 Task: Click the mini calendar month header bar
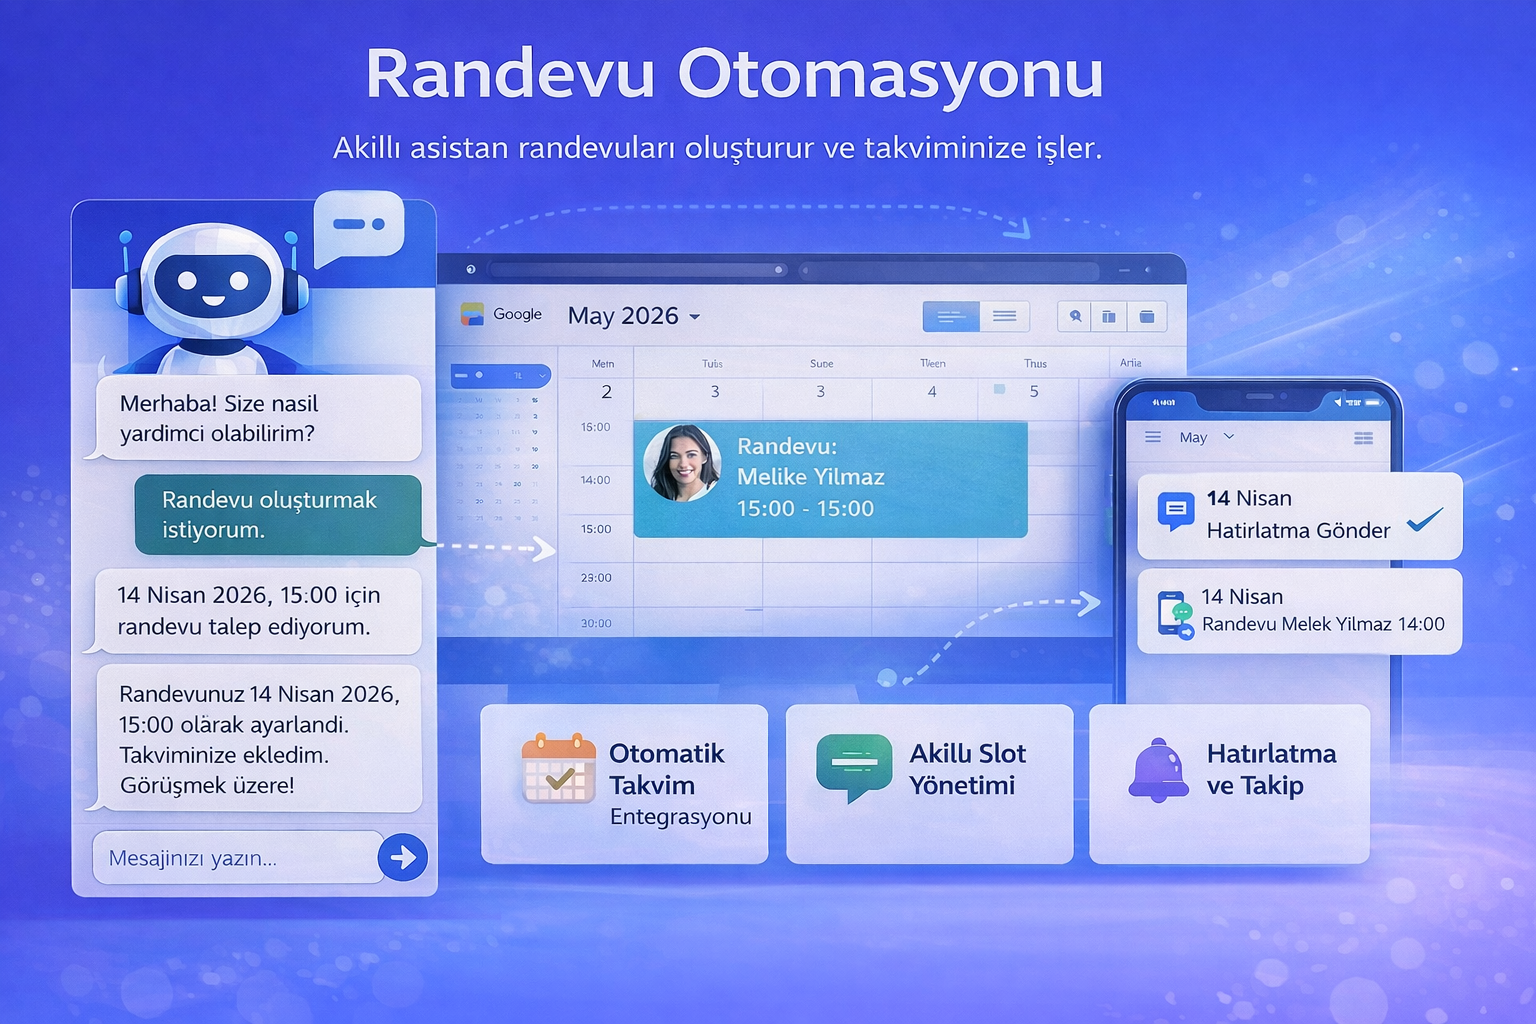pos(500,376)
